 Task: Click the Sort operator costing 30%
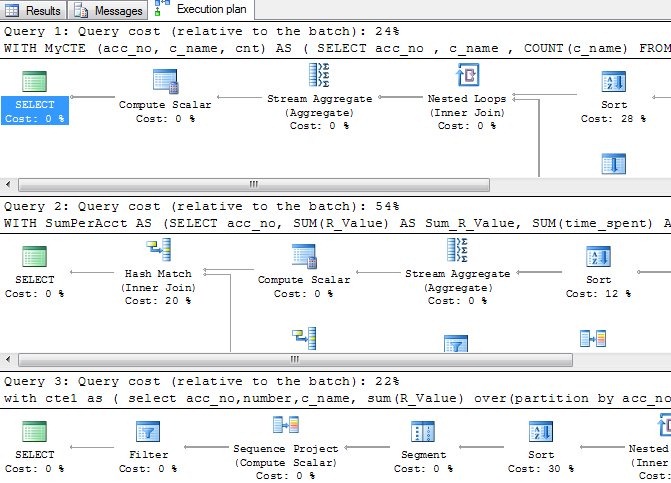click(541, 433)
